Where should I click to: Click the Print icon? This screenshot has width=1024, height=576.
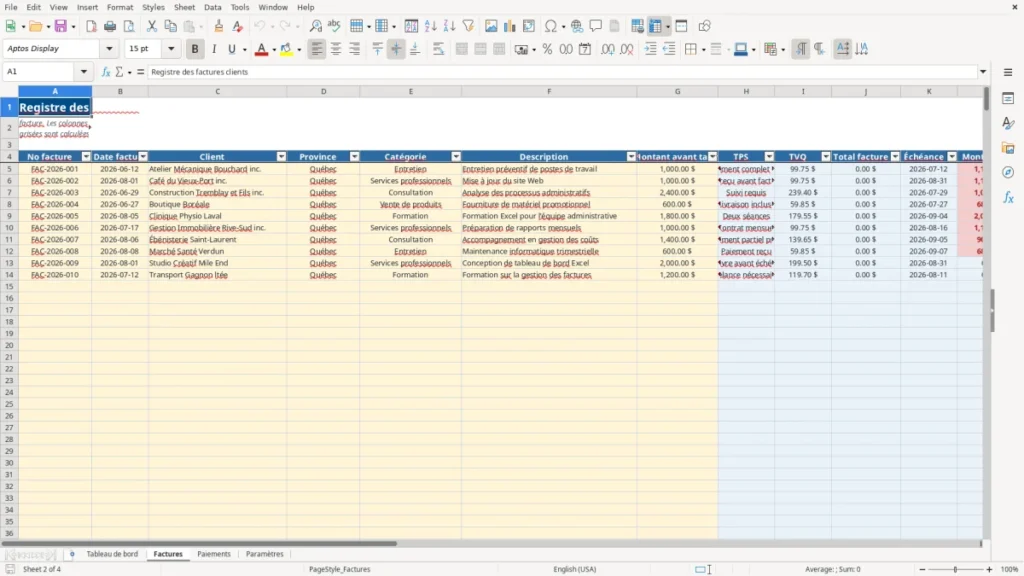[x=110, y=26]
